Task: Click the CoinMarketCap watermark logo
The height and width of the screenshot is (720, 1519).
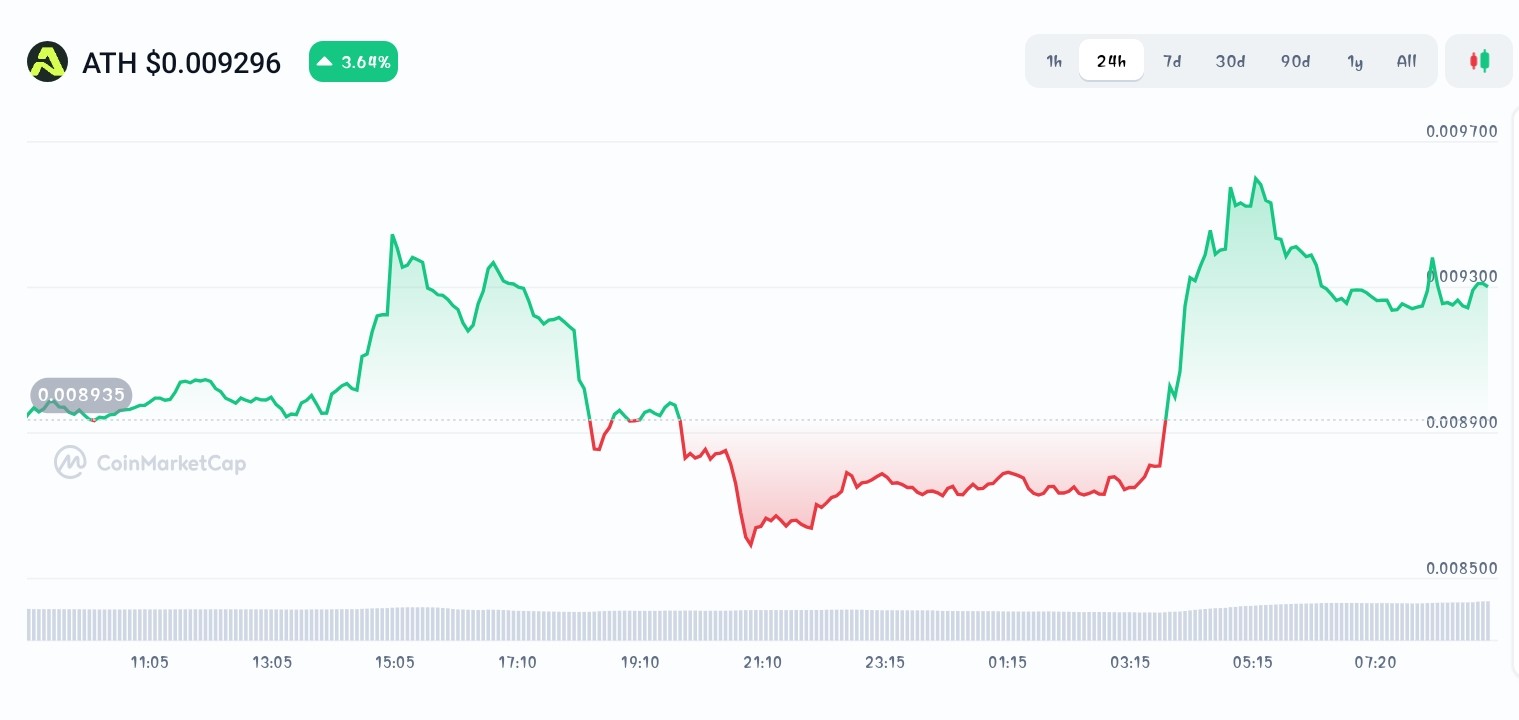Action: (x=150, y=462)
